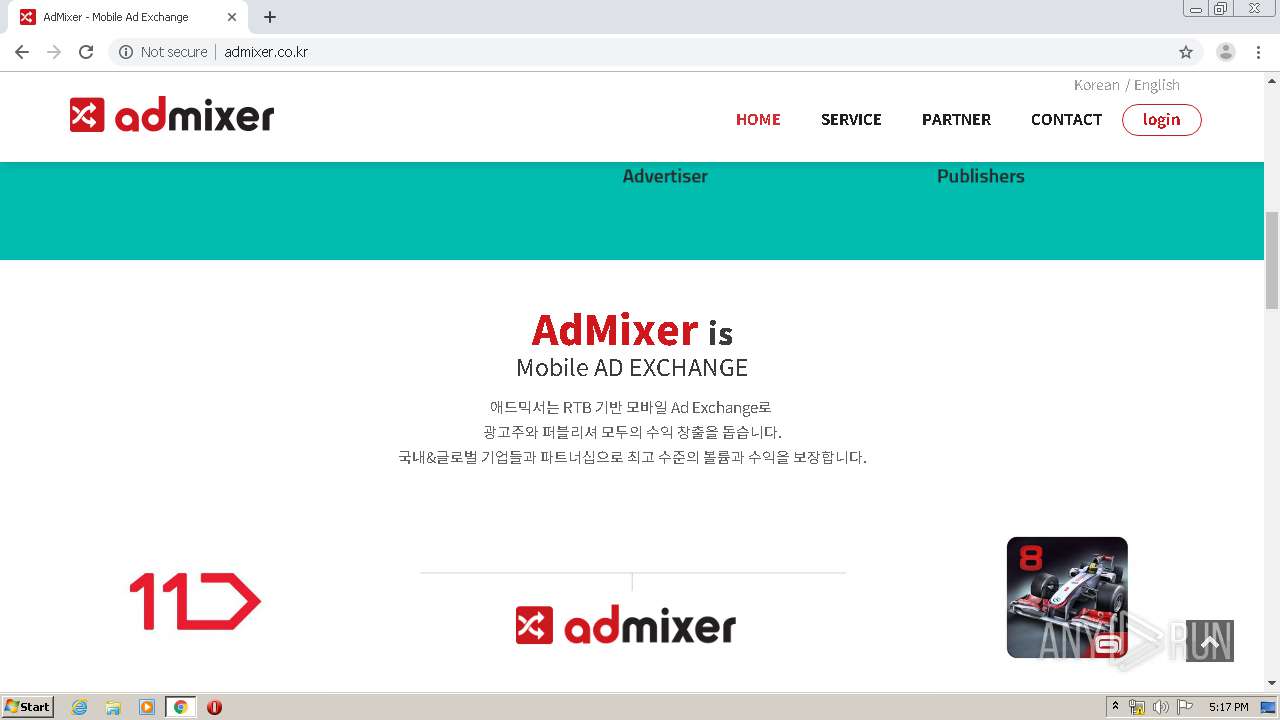Click the login button
Screen dimensions: 1280x720
1161,120
